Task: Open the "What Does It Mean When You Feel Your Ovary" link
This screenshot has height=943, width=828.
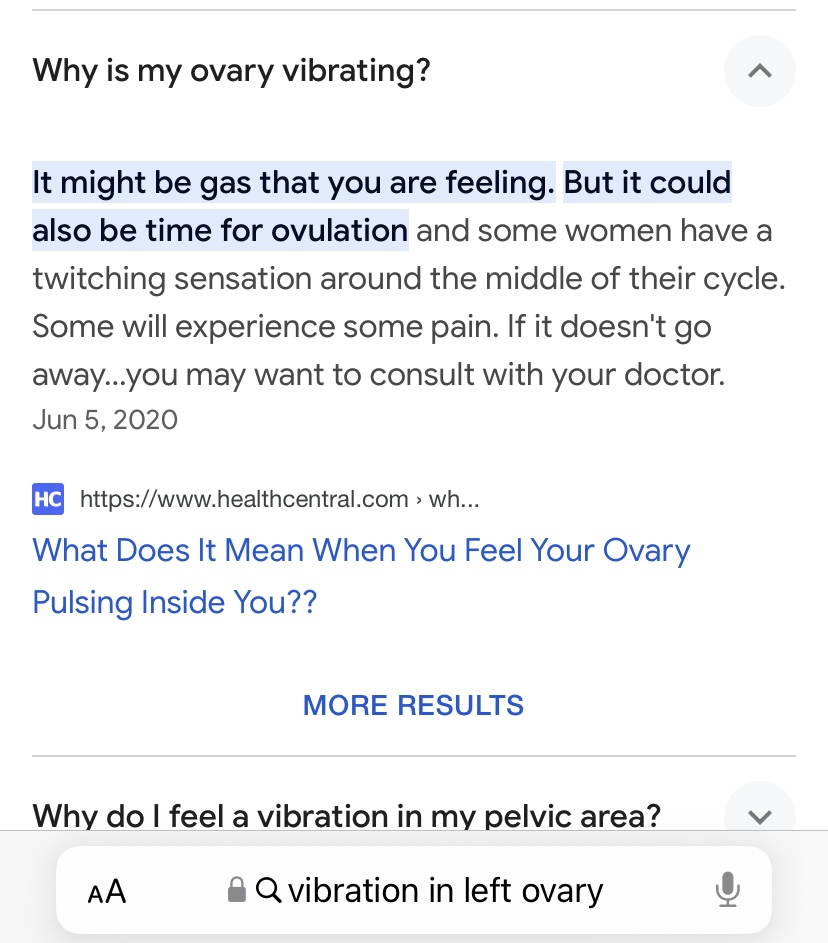Action: tap(361, 551)
